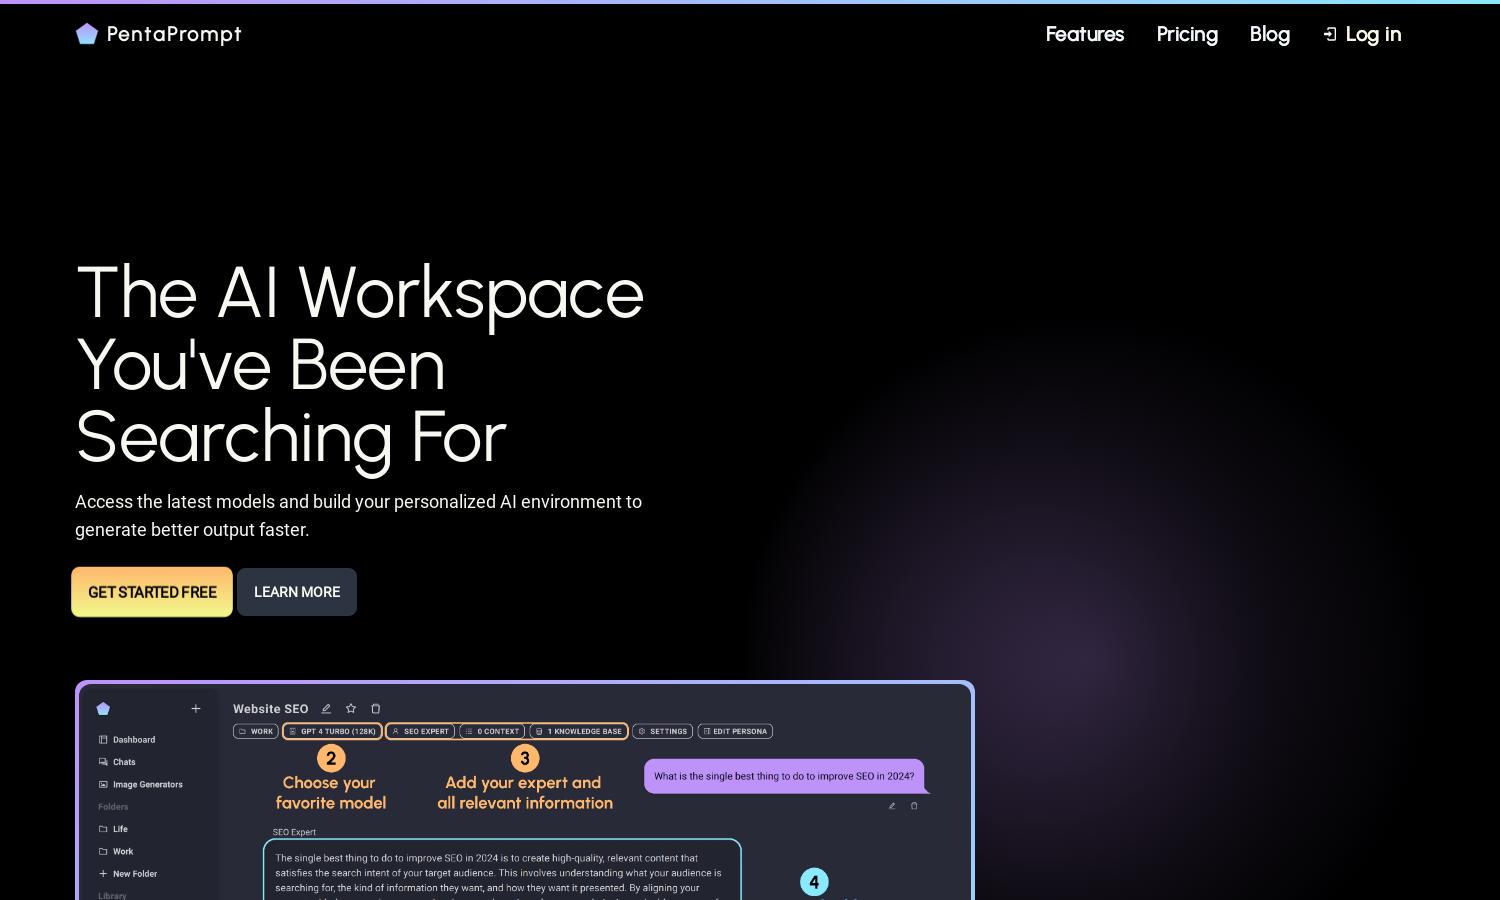Image resolution: width=1500 pixels, height=900 pixels.
Task: Click the GET STARTED FREE button
Action: pyautogui.click(x=152, y=592)
